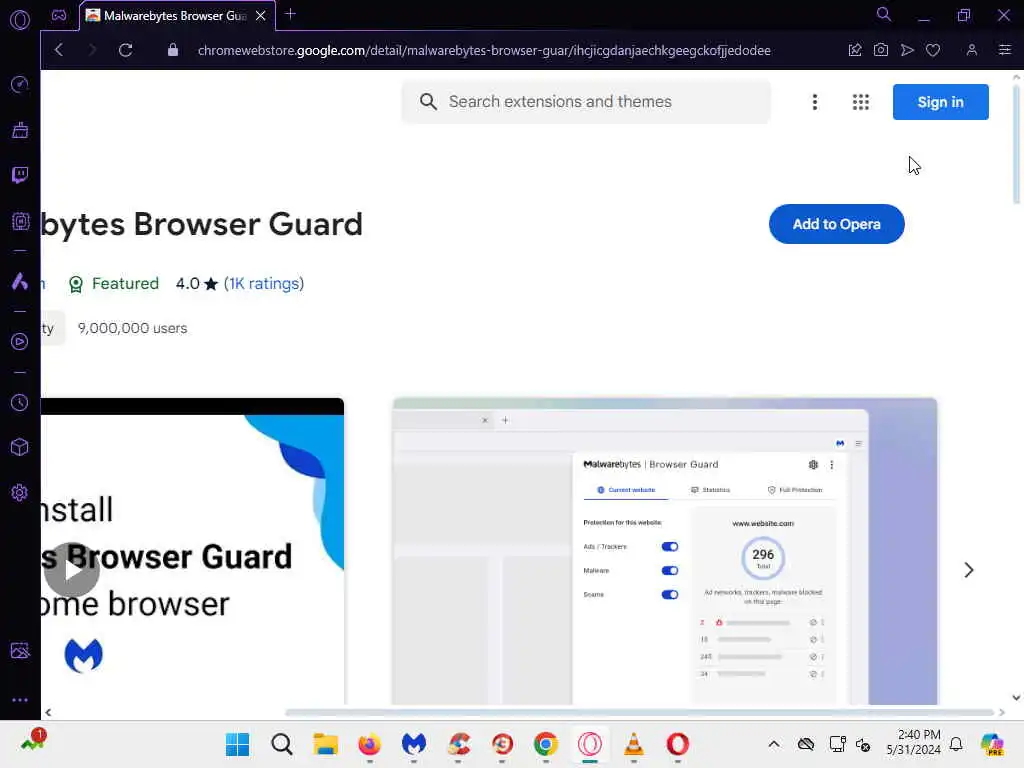
Task: Open Extensions cube icon in sidebar
Action: coord(20,447)
